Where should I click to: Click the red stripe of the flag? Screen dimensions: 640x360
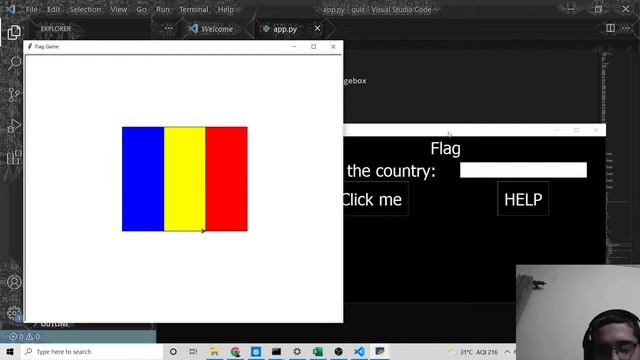(227, 179)
